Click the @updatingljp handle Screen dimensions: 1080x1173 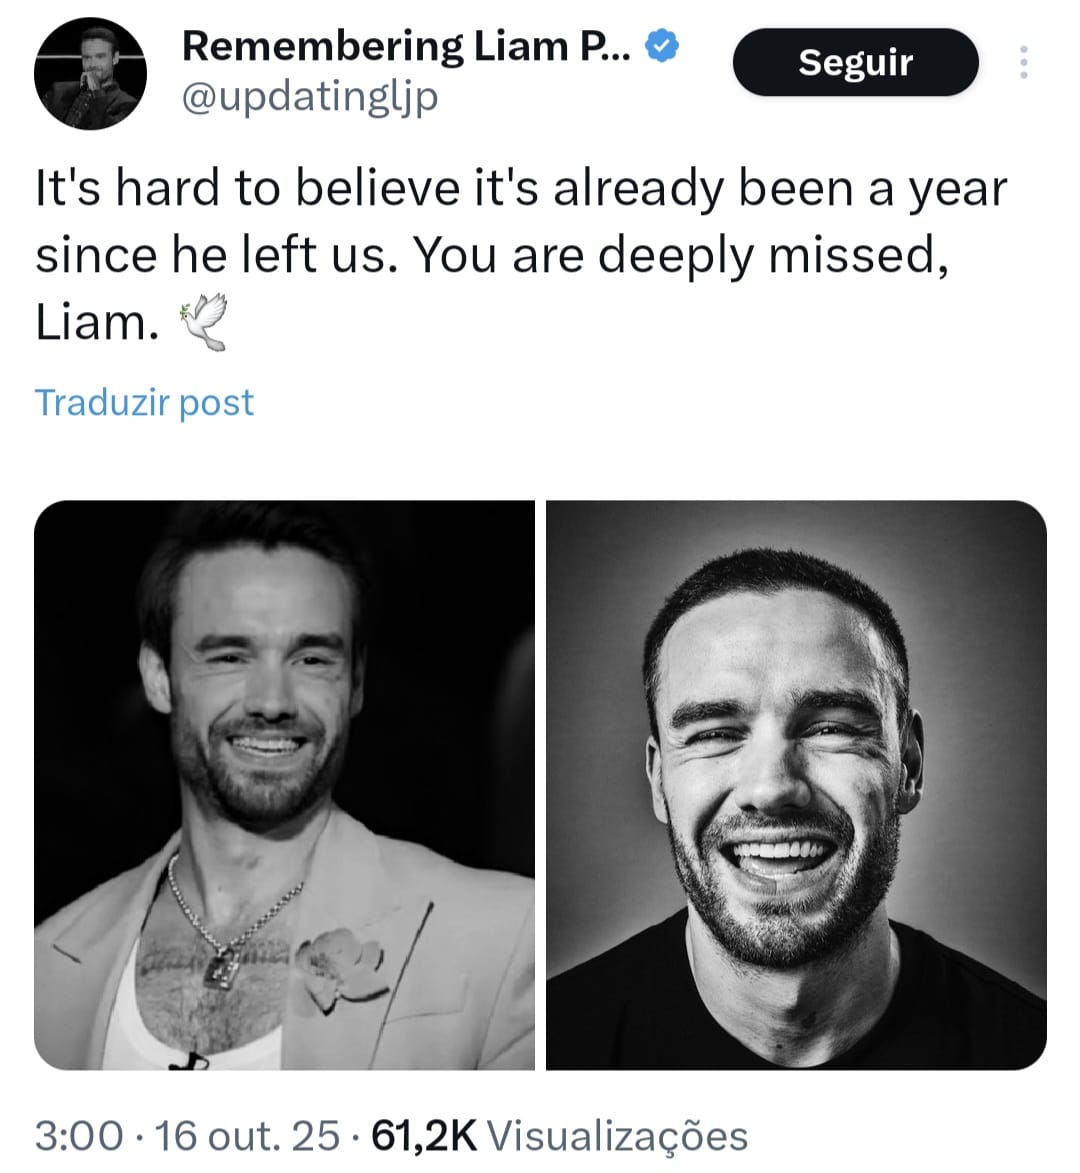coord(310,98)
